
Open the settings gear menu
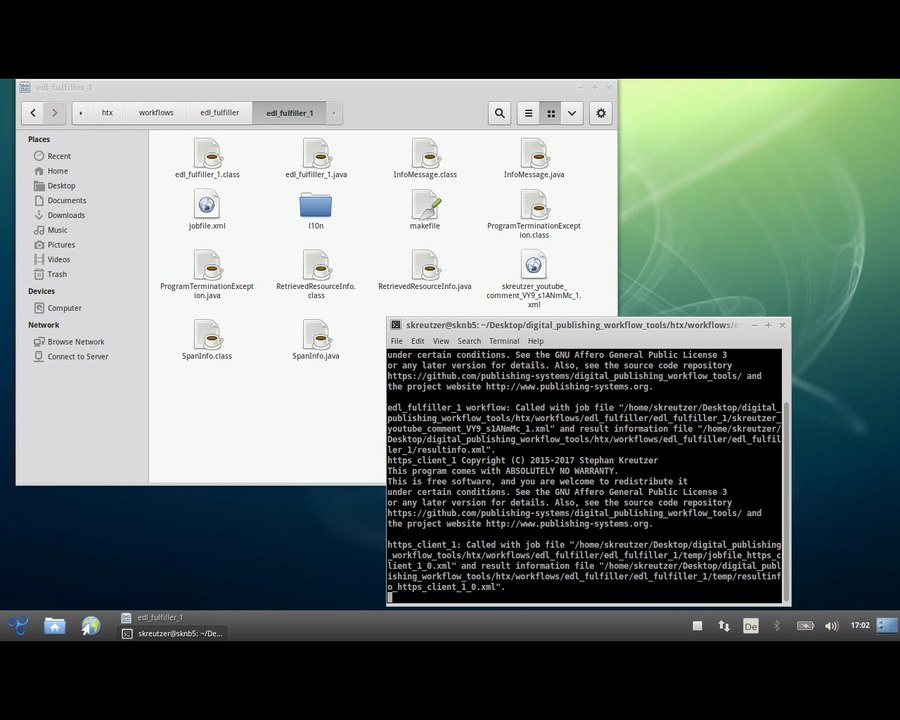point(600,113)
